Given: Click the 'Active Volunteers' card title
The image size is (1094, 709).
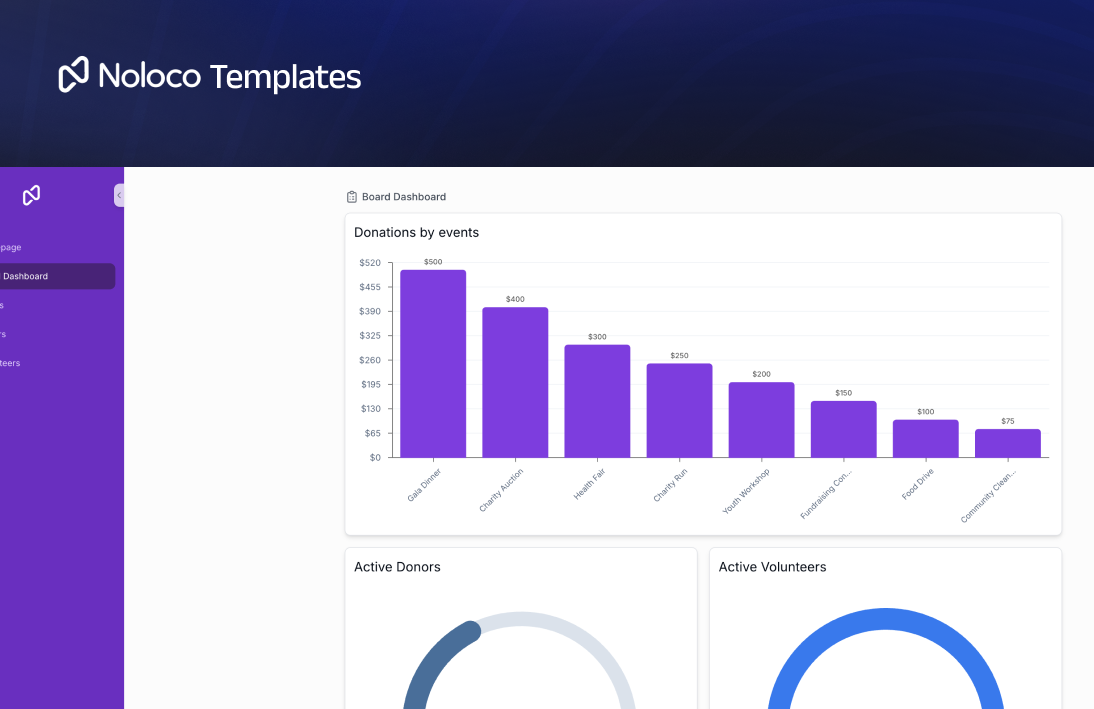Looking at the screenshot, I should pos(772,567).
